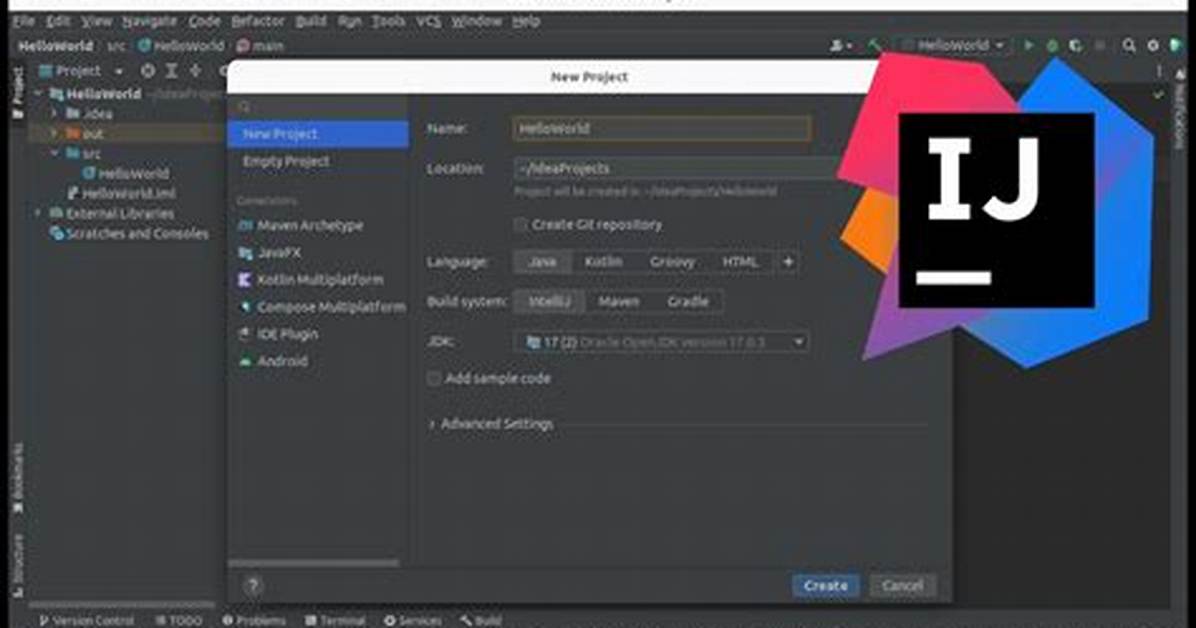Screen dimensions: 1196x628
Task: Click the Cancel button
Action: click(902, 586)
